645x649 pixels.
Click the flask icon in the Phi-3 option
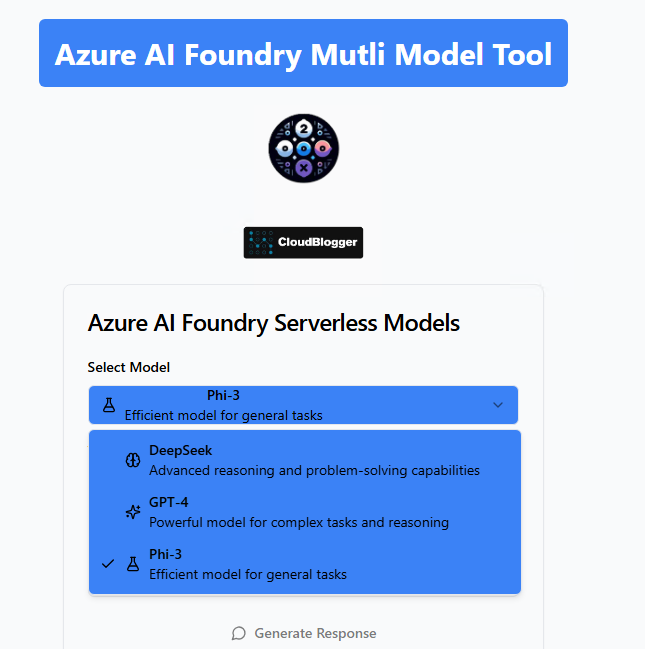pyautogui.click(x=133, y=564)
